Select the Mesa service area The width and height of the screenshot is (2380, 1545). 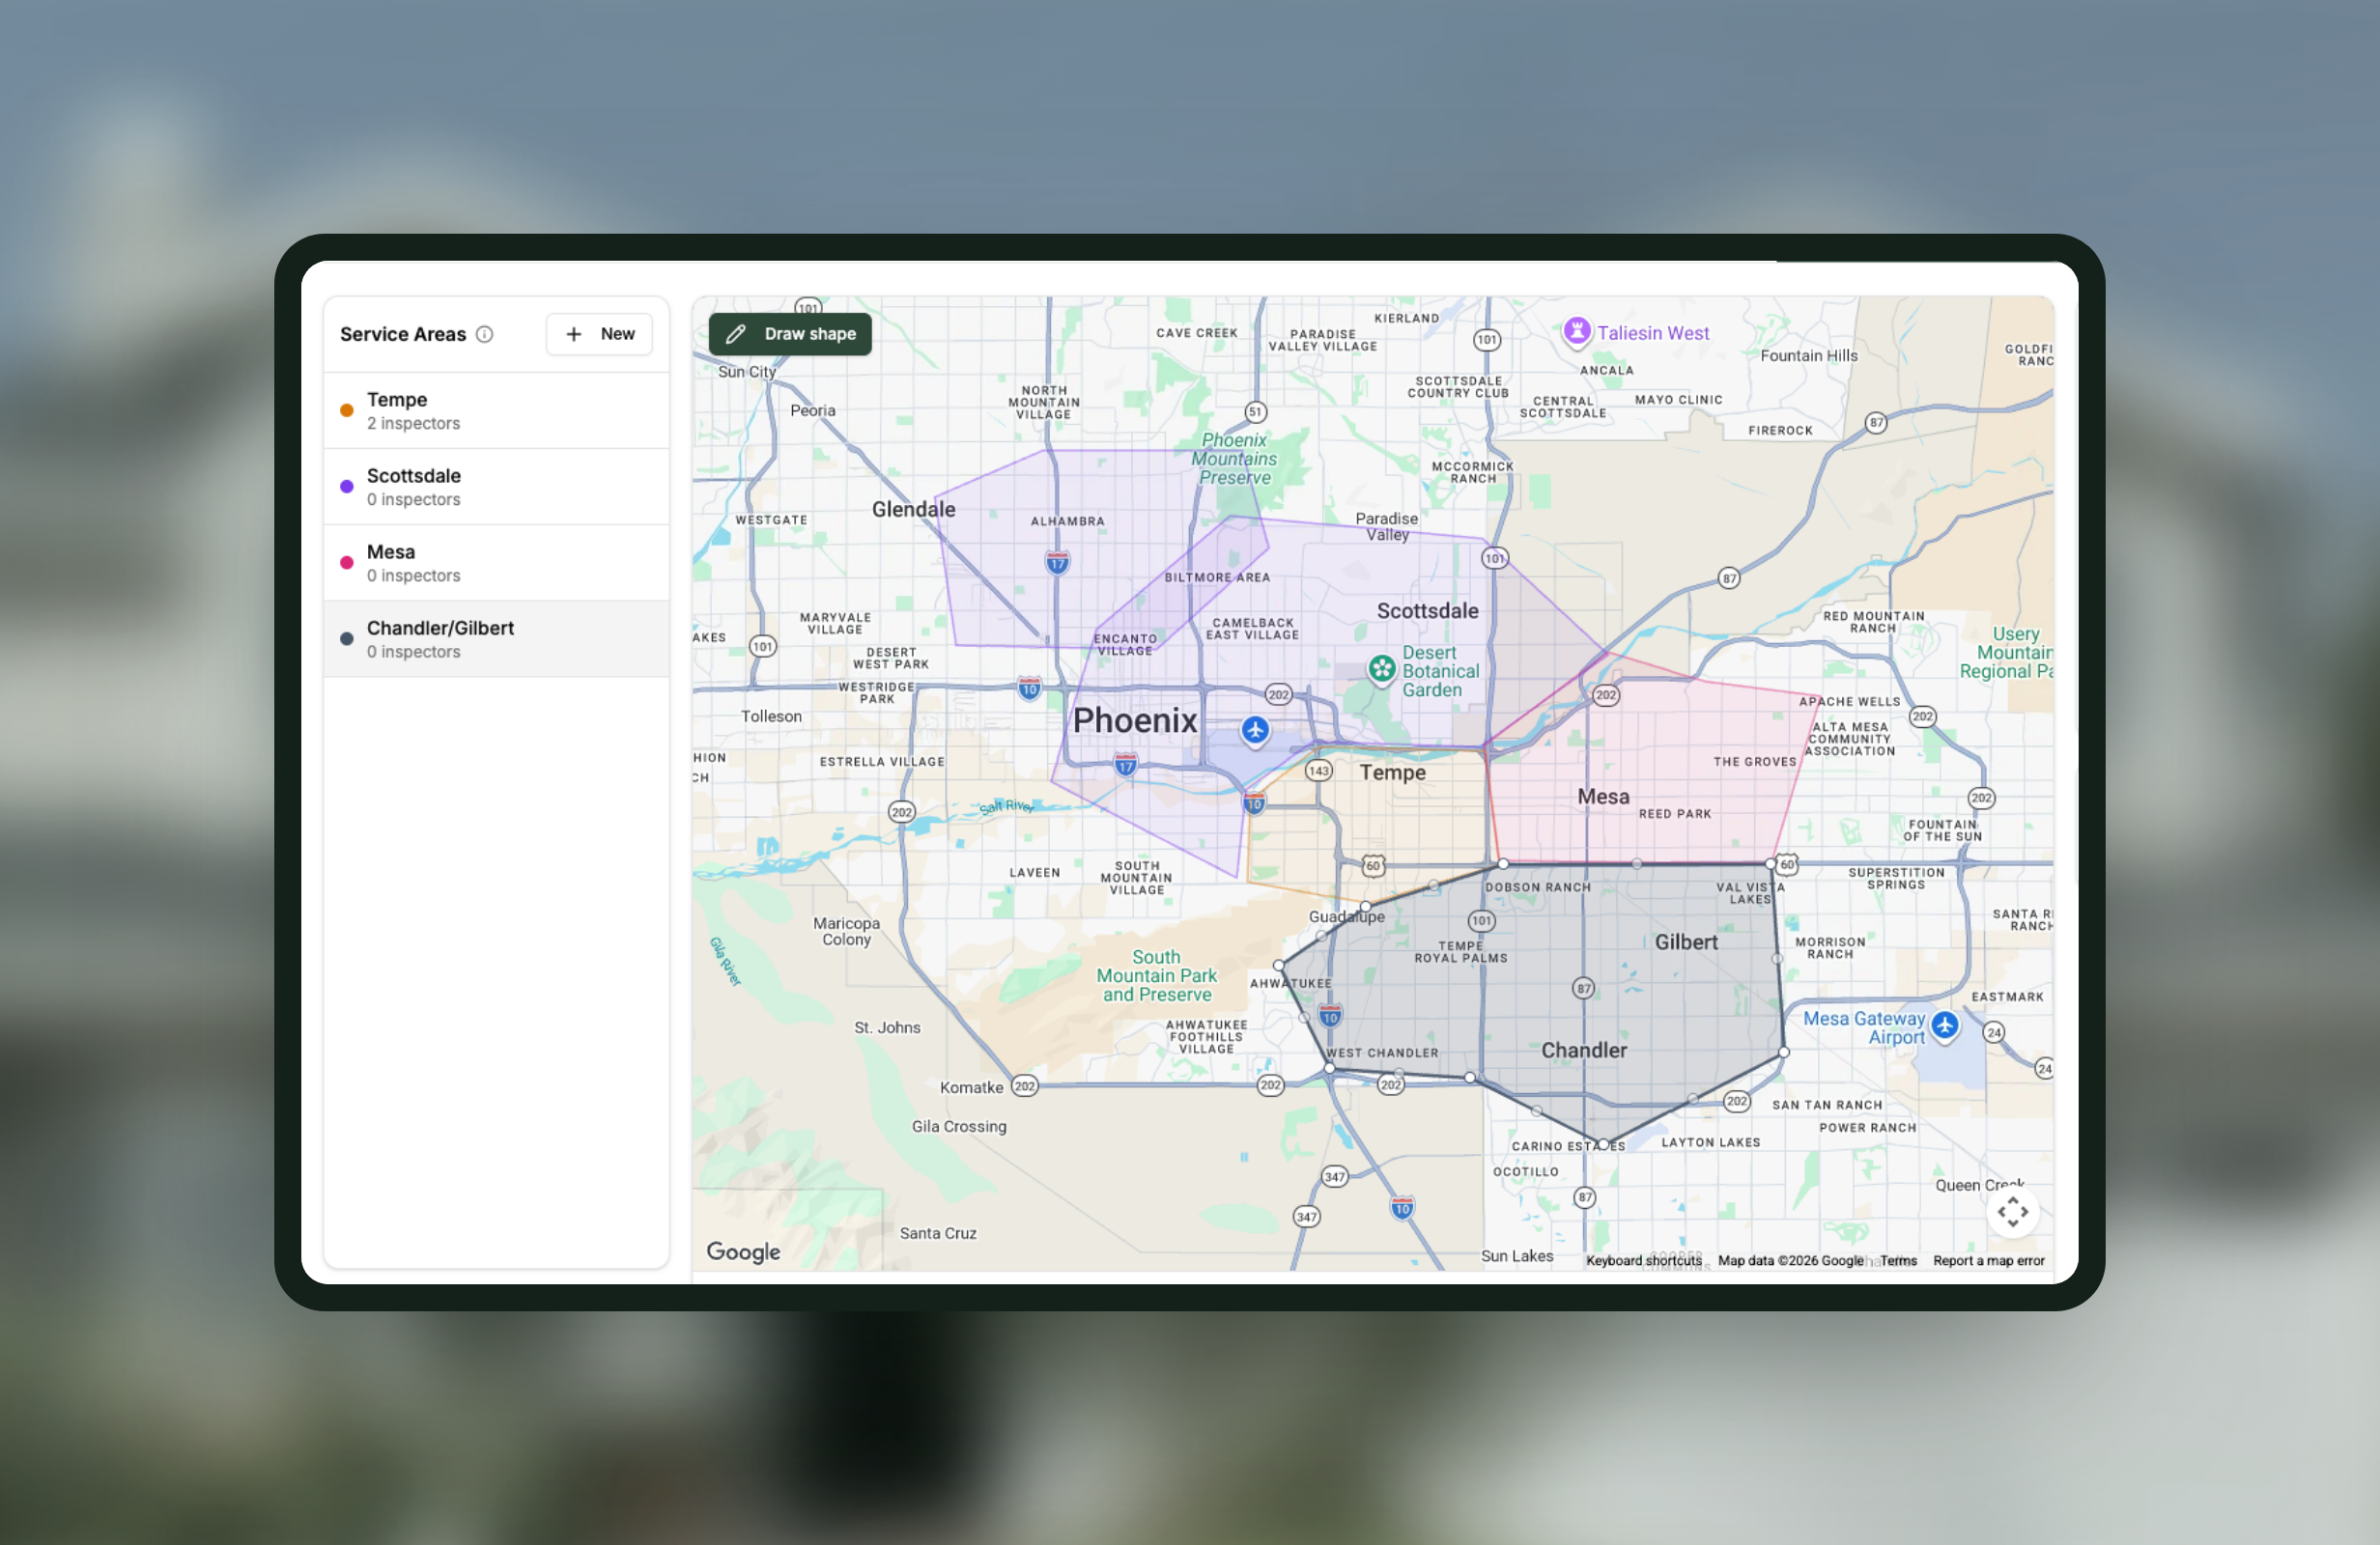pos(496,562)
